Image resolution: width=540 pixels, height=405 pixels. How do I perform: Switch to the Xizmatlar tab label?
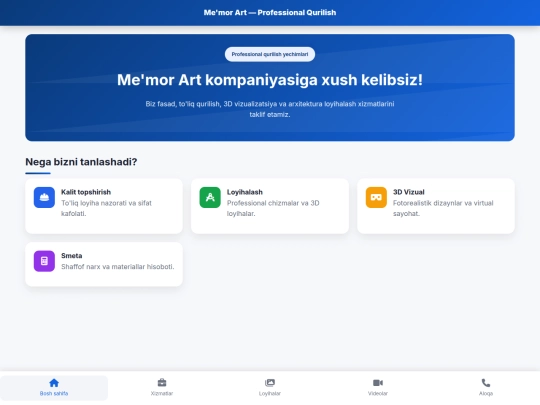pos(162,393)
